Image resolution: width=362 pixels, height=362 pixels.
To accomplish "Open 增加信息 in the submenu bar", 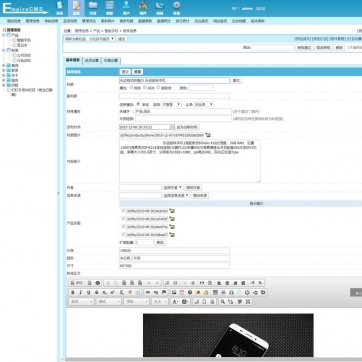I will 14,21.
